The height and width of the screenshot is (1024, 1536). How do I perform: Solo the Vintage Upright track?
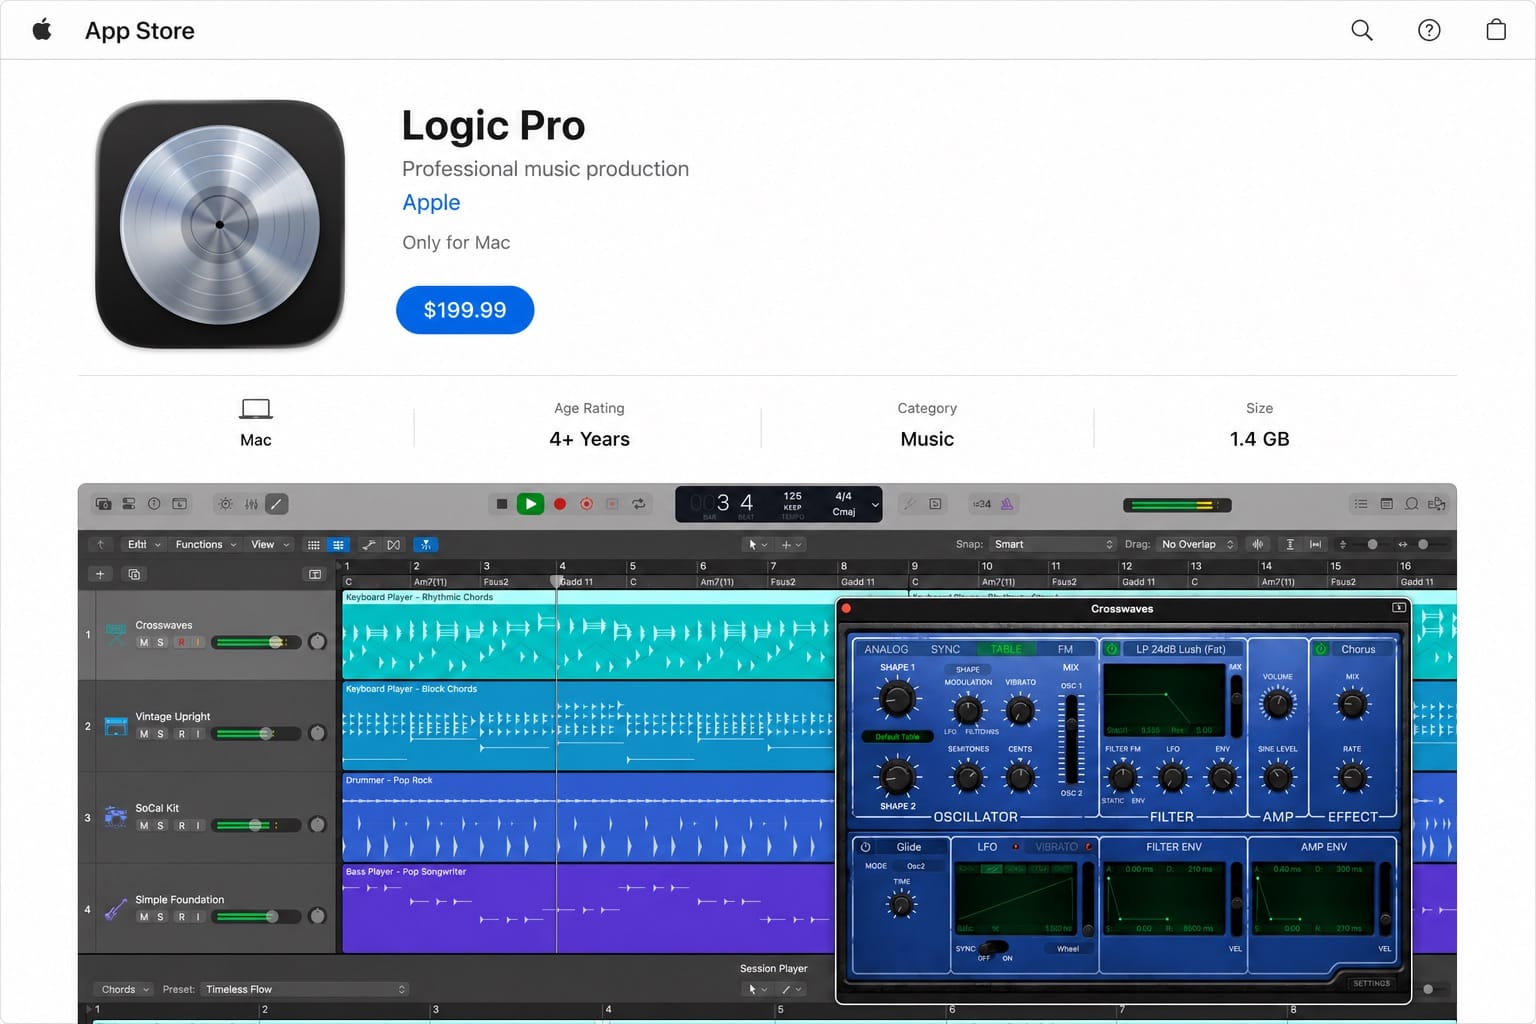[160, 734]
